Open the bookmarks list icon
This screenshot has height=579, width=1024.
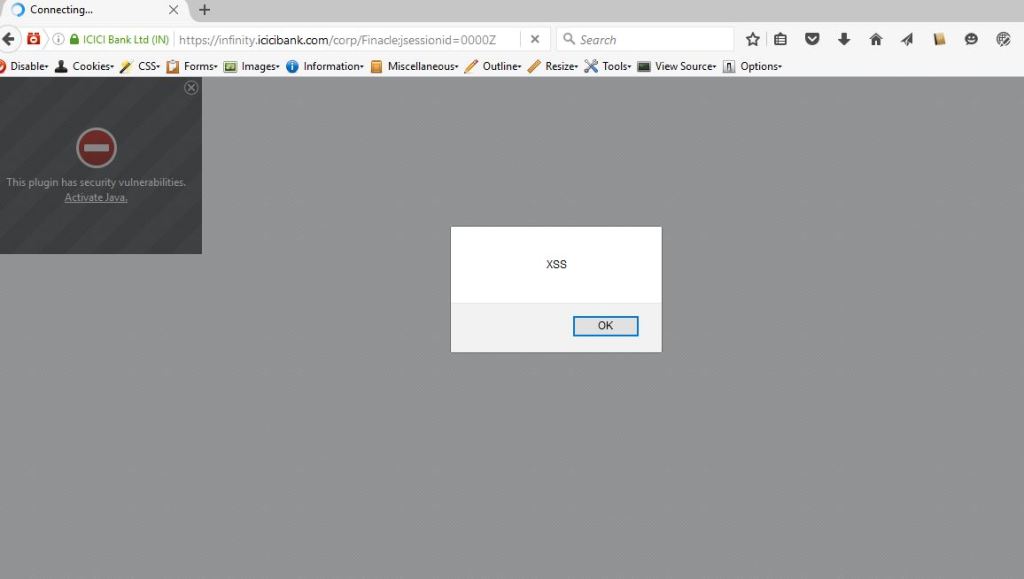pyautogui.click(x=781, y=39)
